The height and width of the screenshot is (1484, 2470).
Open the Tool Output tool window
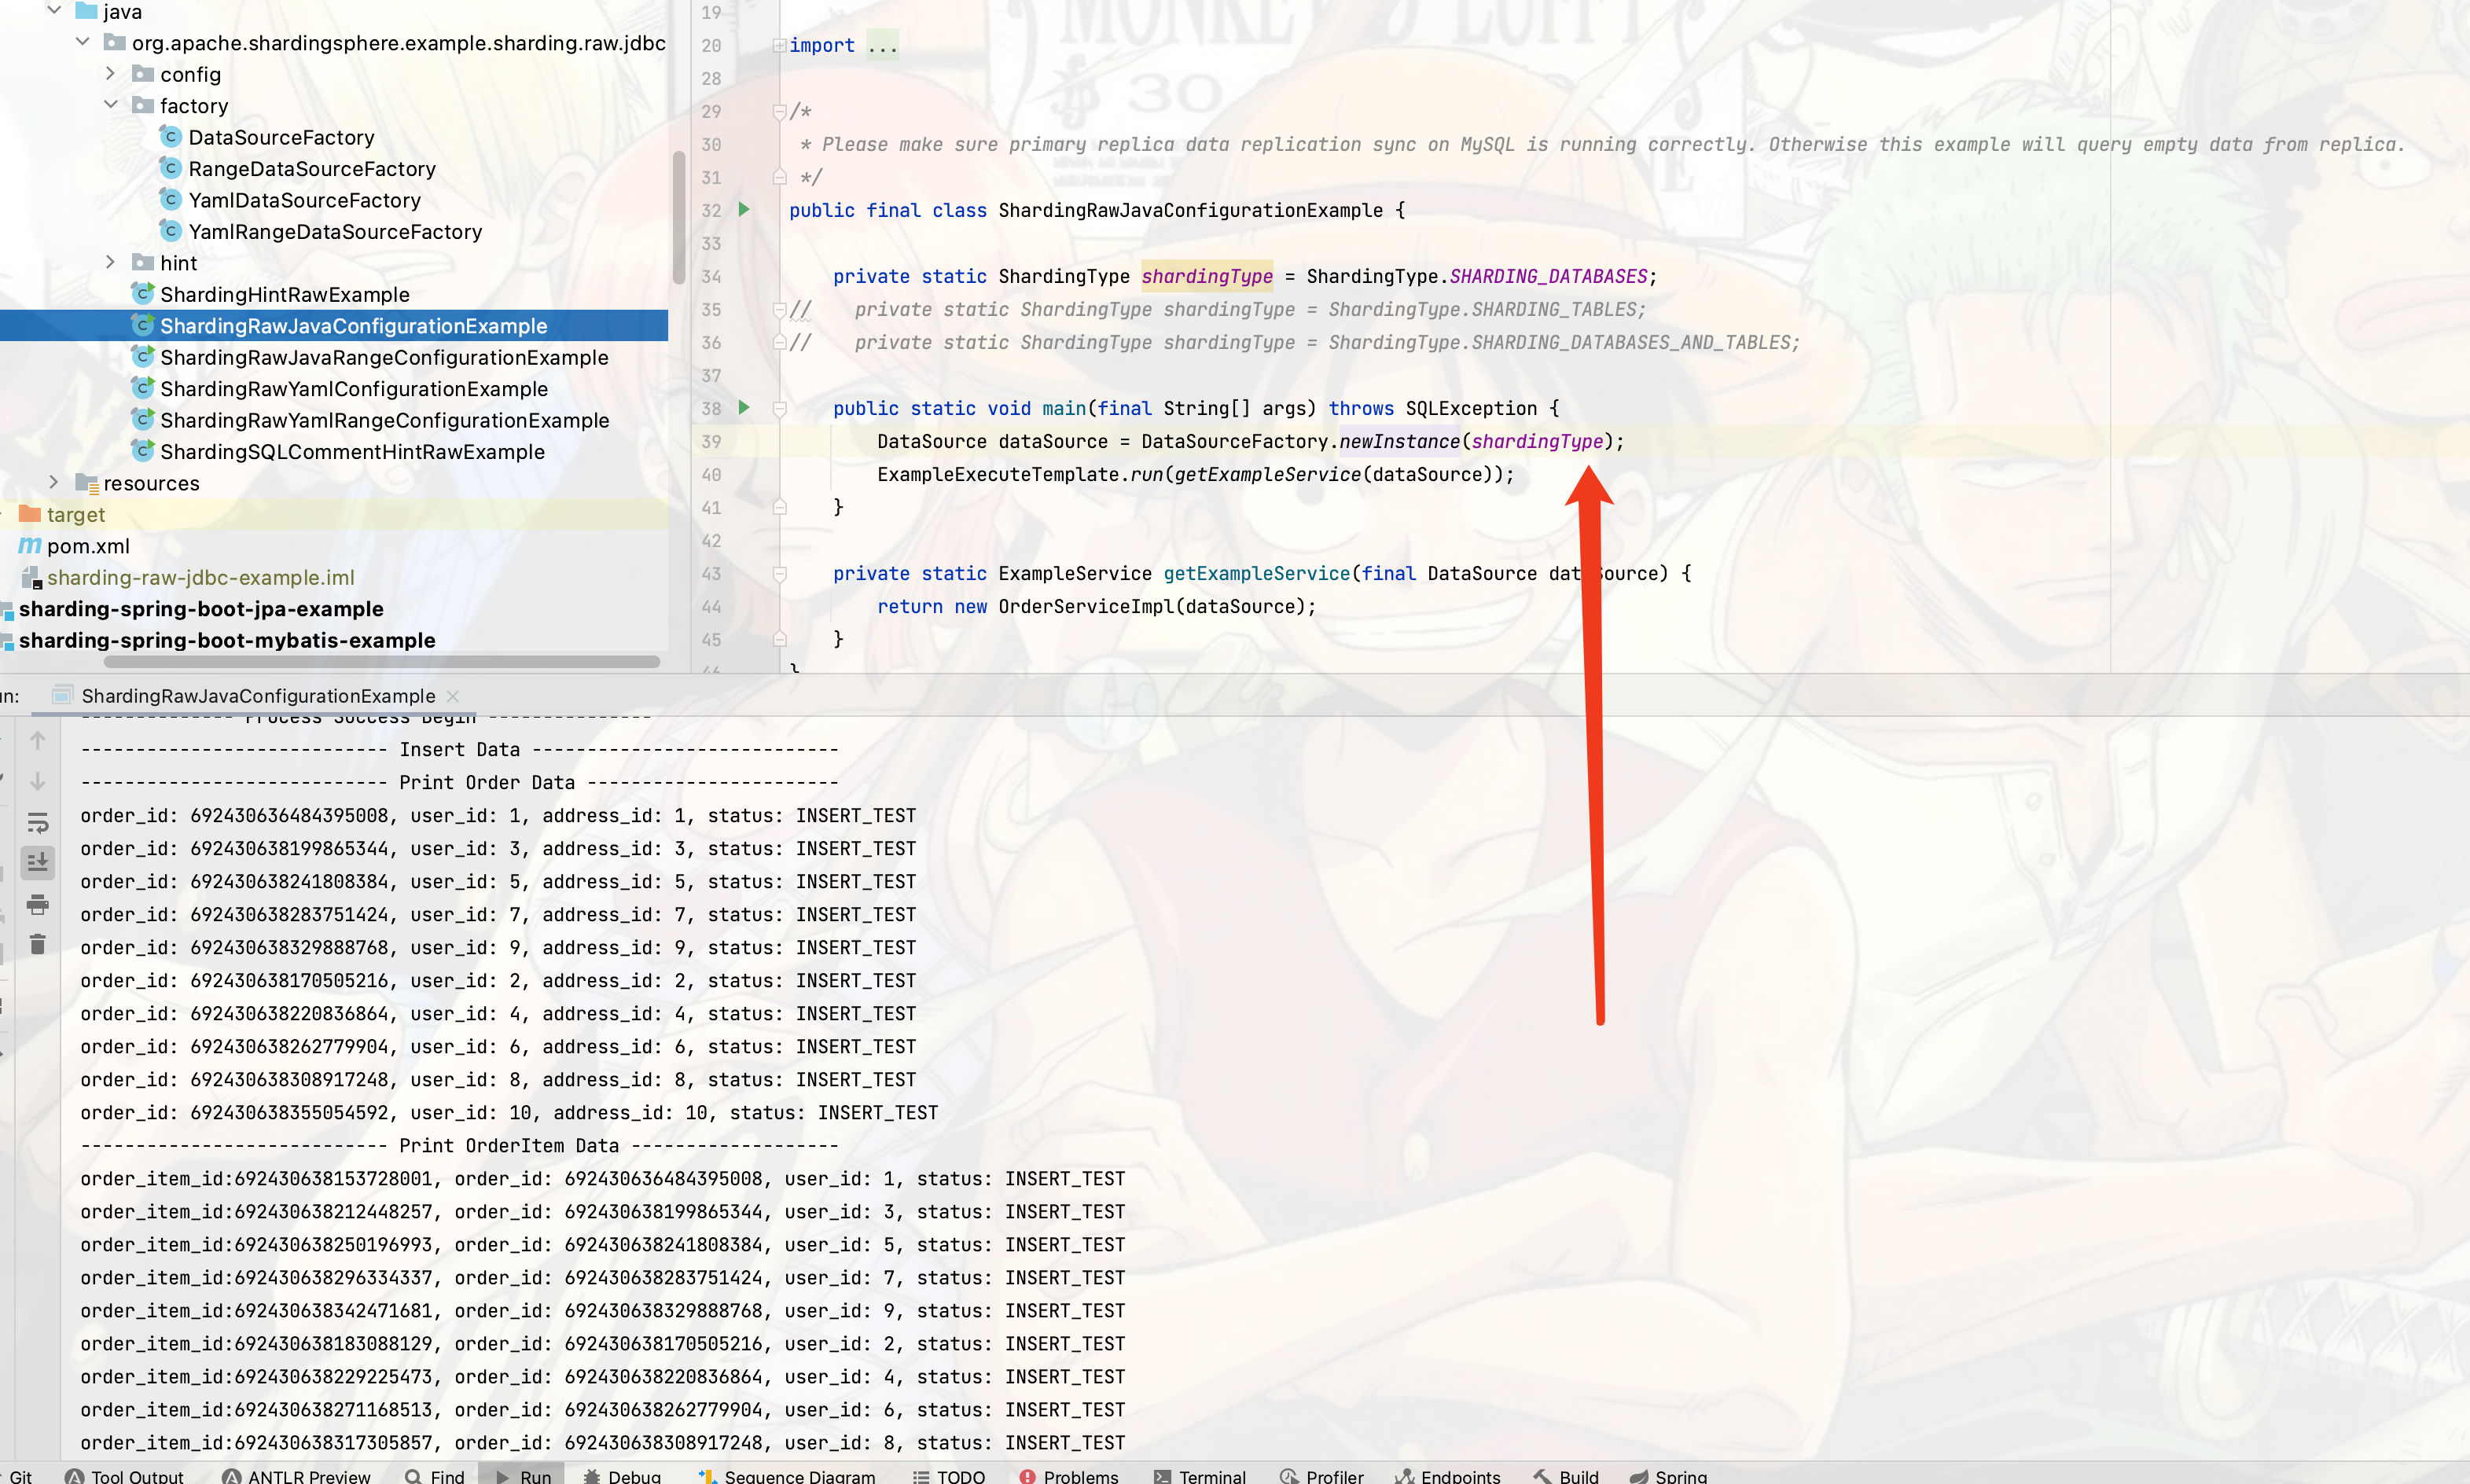pos(125,1475)
